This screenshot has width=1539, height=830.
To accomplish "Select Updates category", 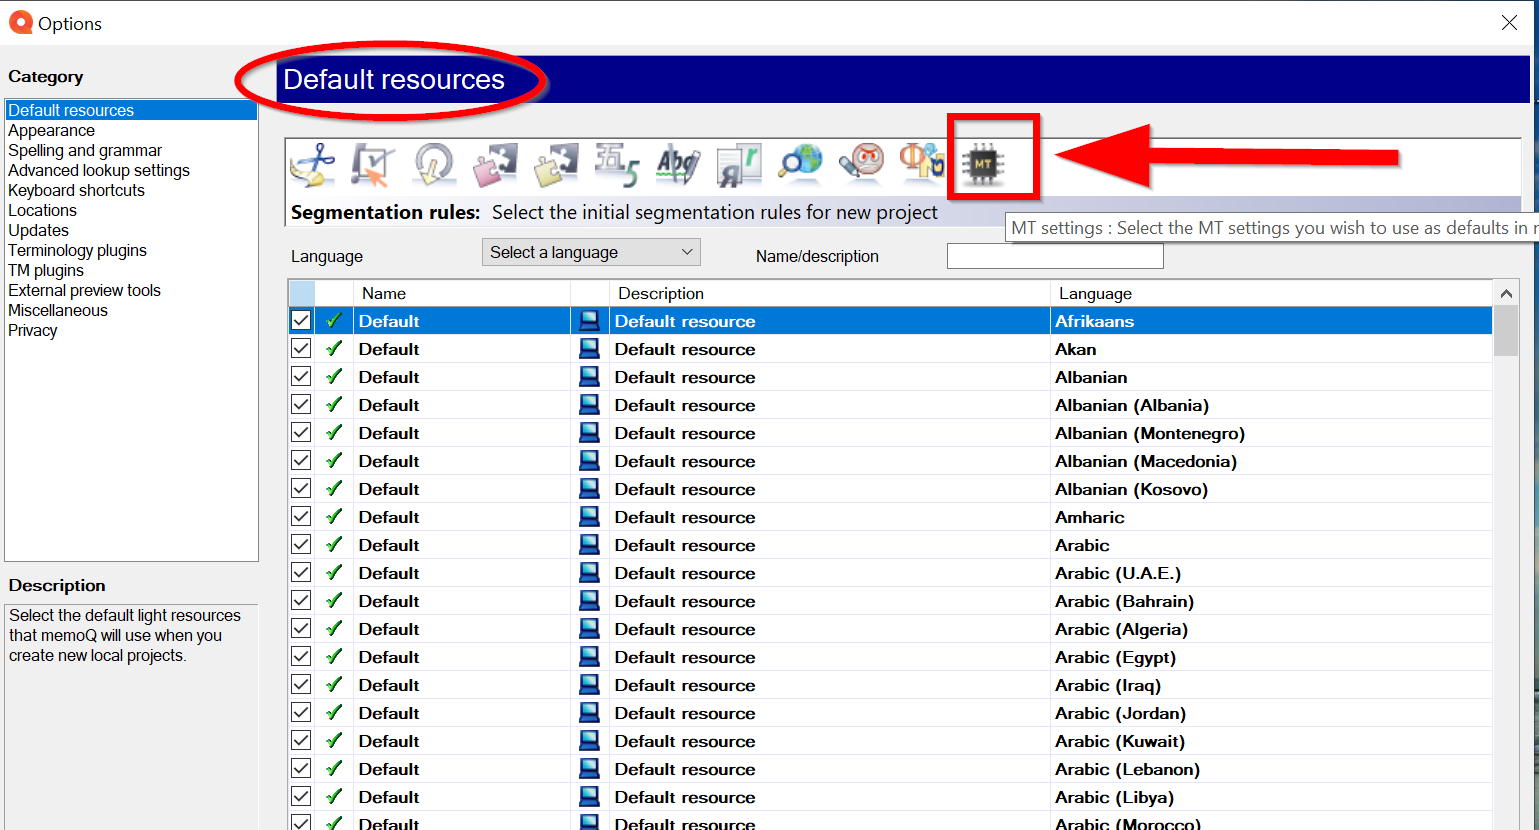I will click(38, 230).
